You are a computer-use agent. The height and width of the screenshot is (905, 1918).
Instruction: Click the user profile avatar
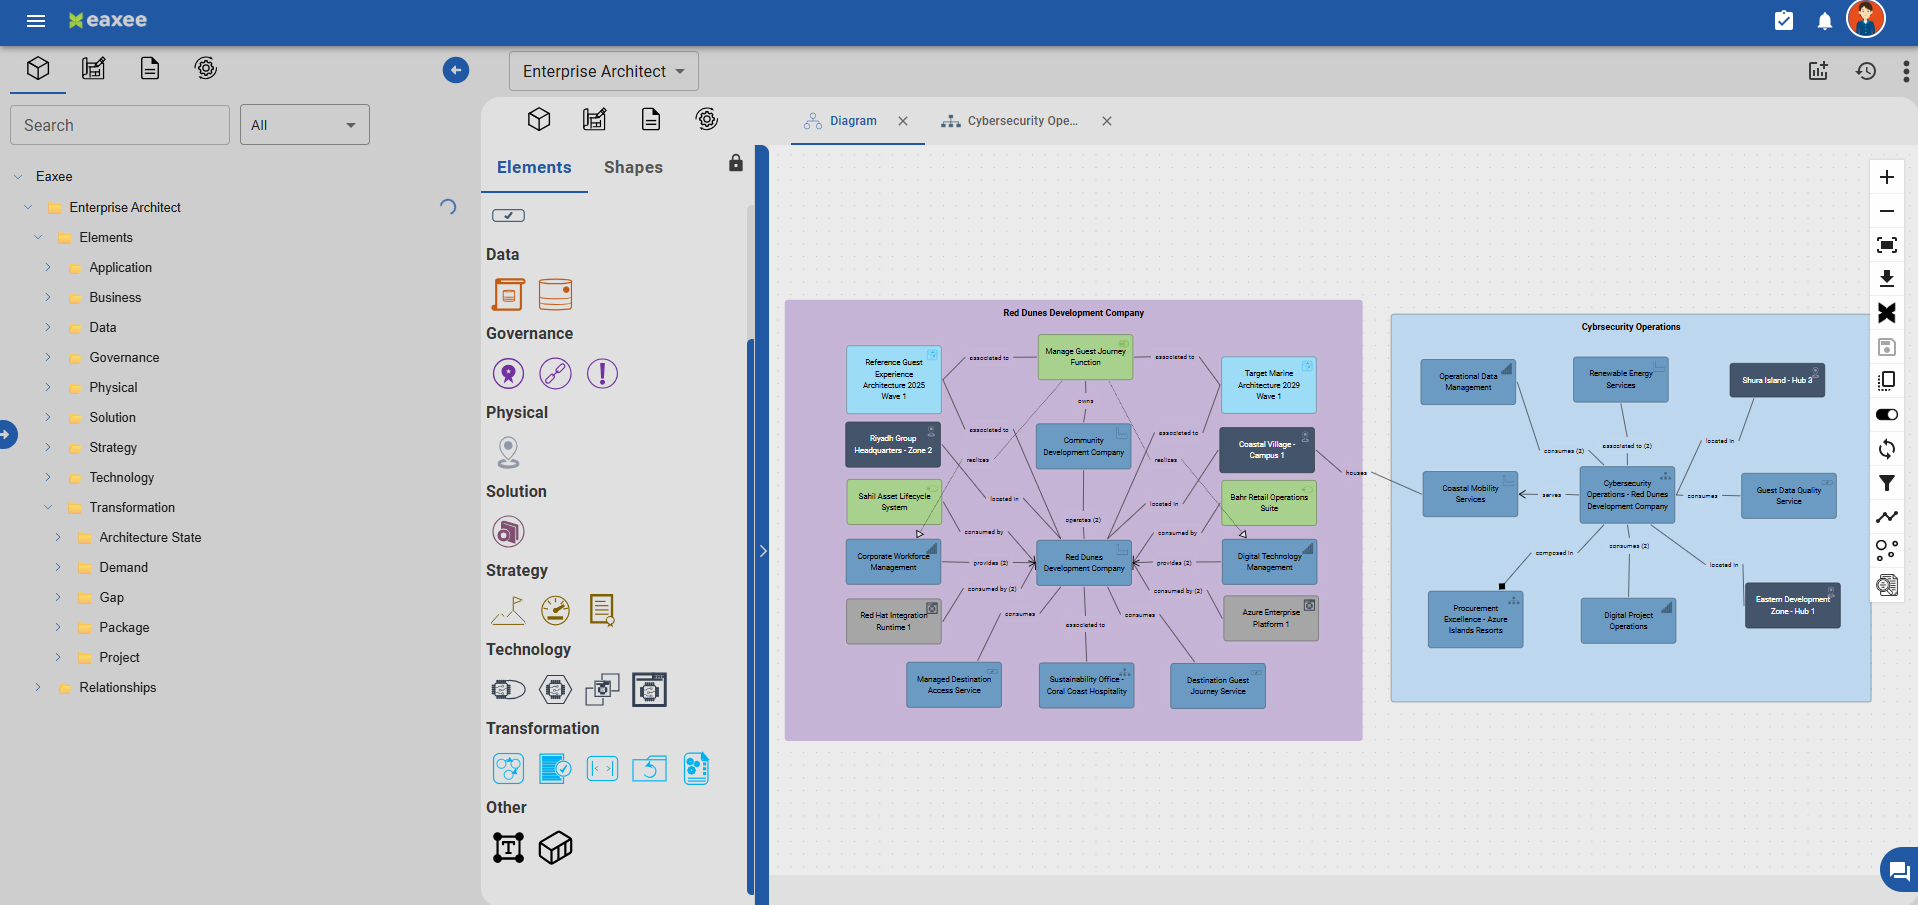click(x=1866, y=19)
